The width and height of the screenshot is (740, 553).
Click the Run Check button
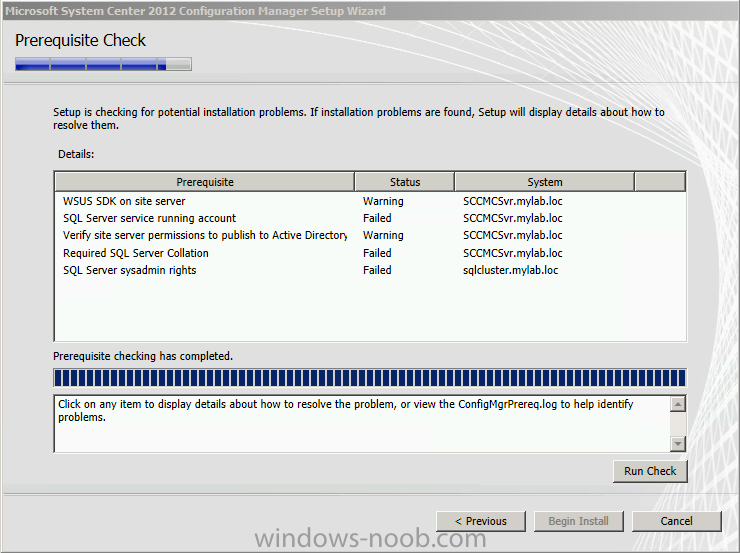click(x=650, y=471)
